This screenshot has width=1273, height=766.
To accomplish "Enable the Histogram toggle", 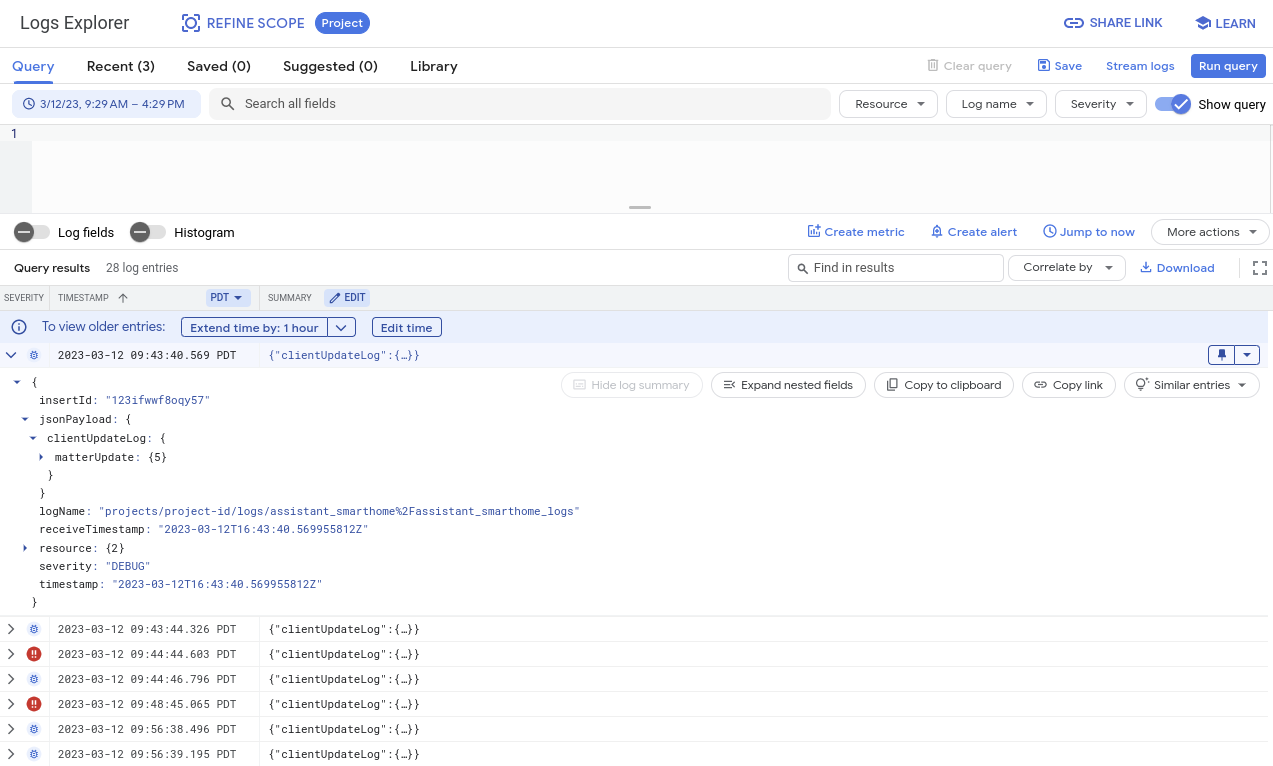I will point(146,231).
